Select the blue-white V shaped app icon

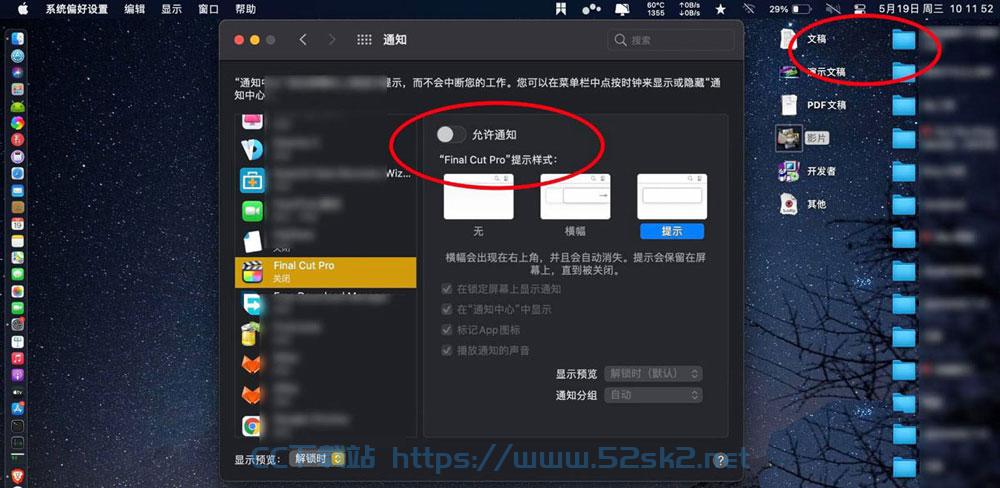[x=252, y=150]
